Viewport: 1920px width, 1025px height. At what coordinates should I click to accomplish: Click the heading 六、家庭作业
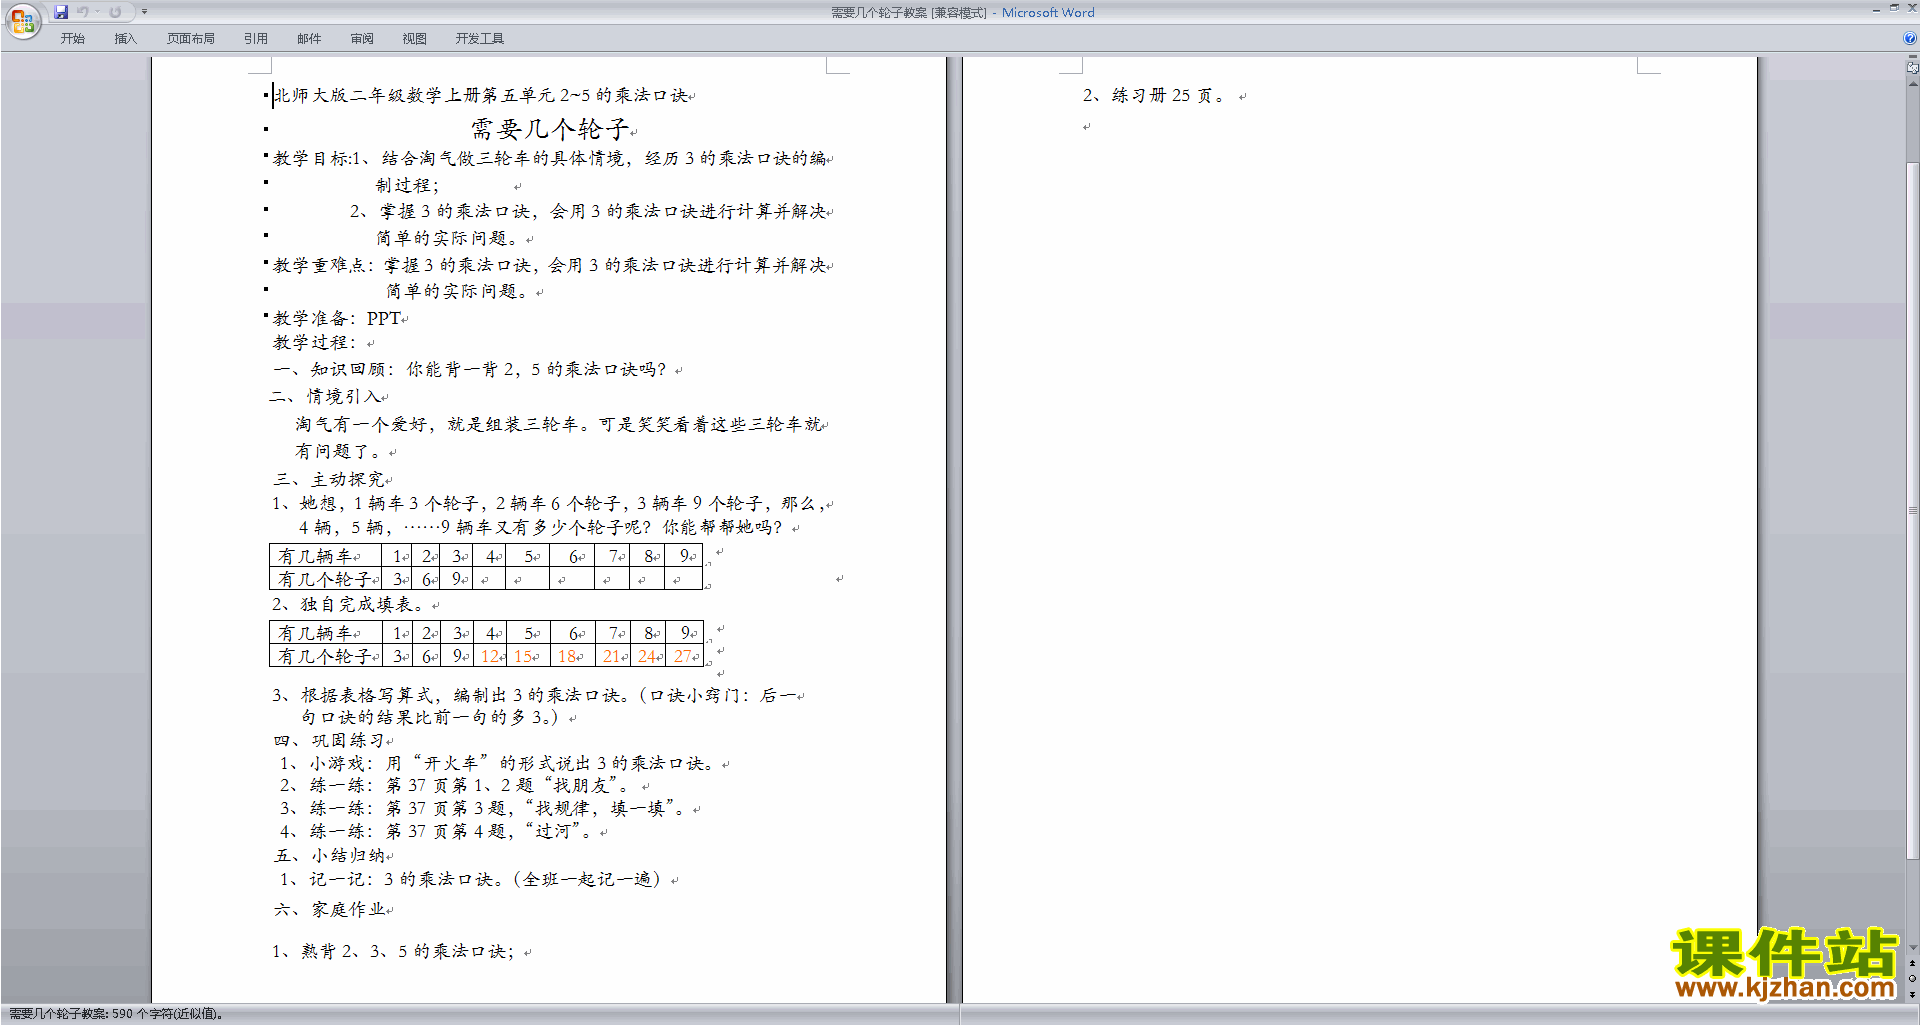click(x=329, y=909)
